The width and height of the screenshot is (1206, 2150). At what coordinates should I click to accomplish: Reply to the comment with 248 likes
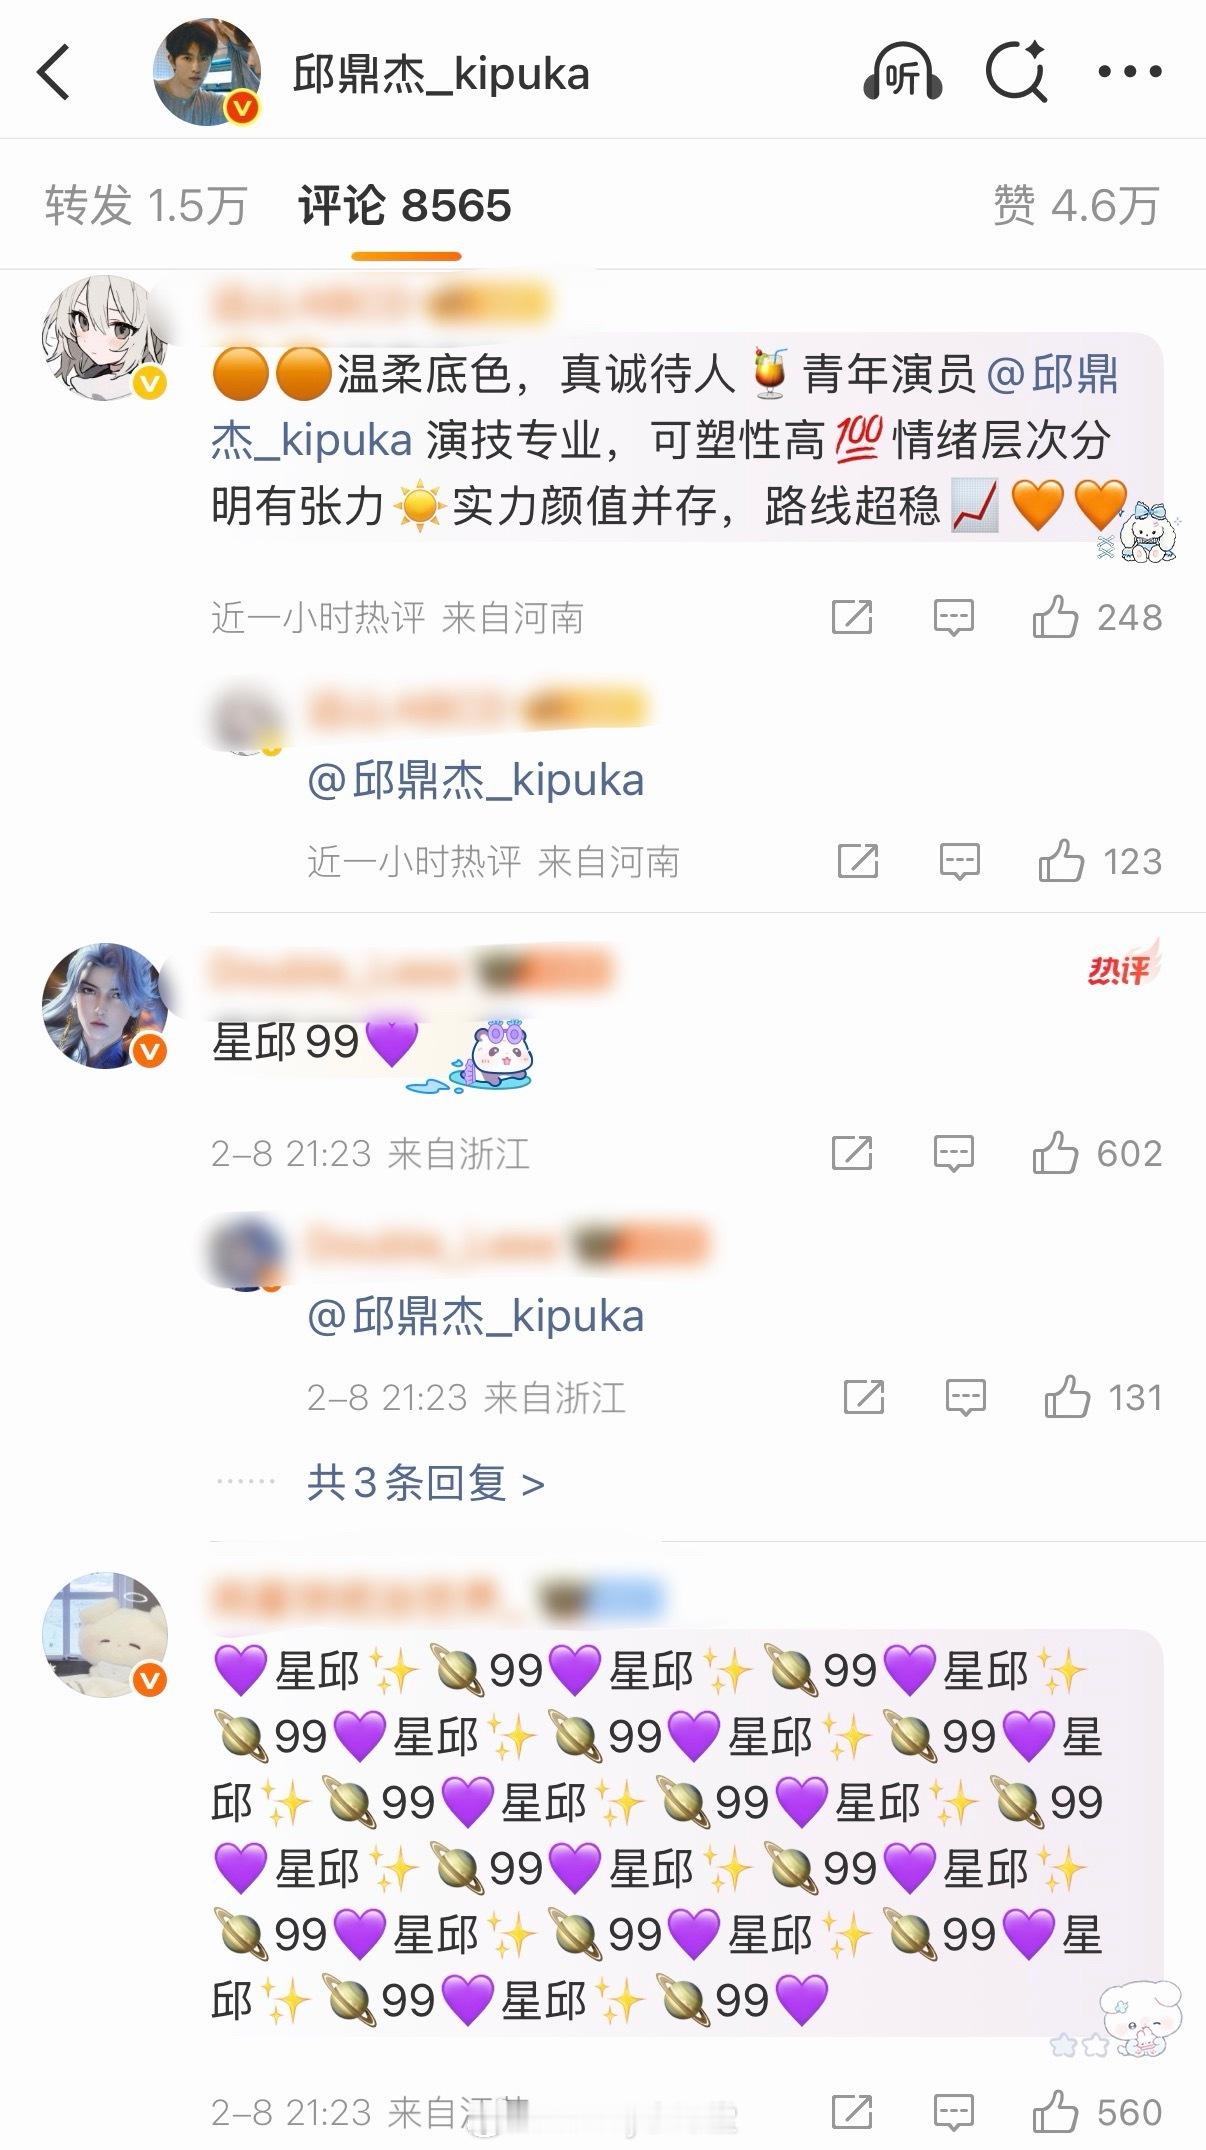[x=953, y=618]
